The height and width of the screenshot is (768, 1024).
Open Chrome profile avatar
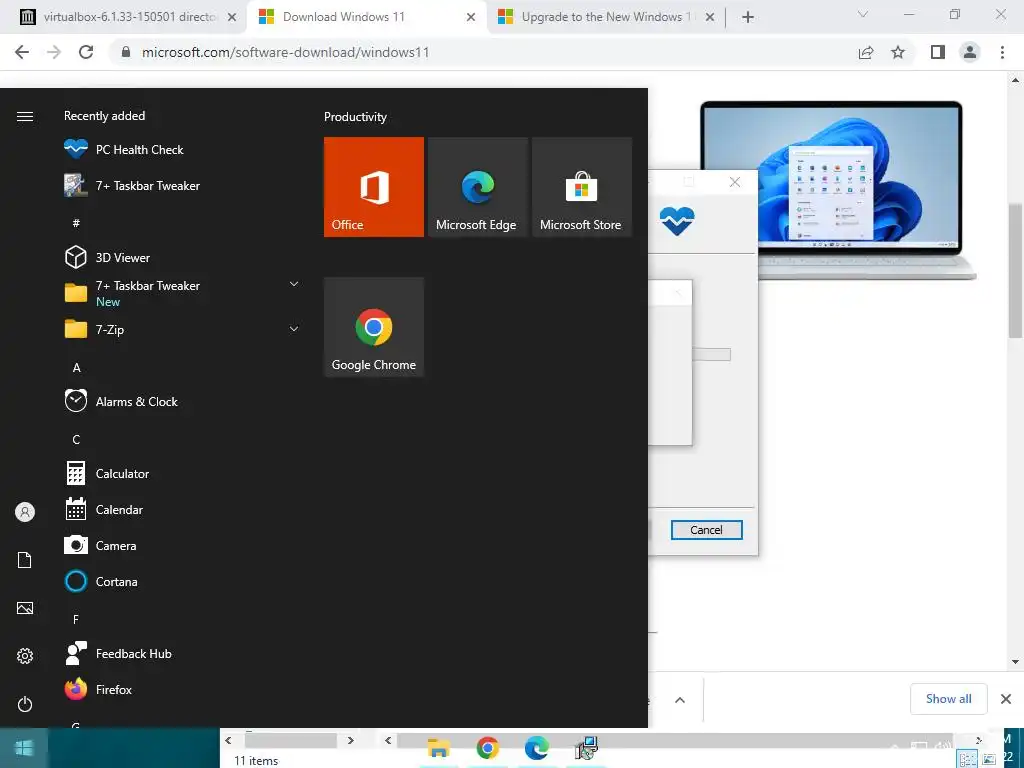coord(970,52)
